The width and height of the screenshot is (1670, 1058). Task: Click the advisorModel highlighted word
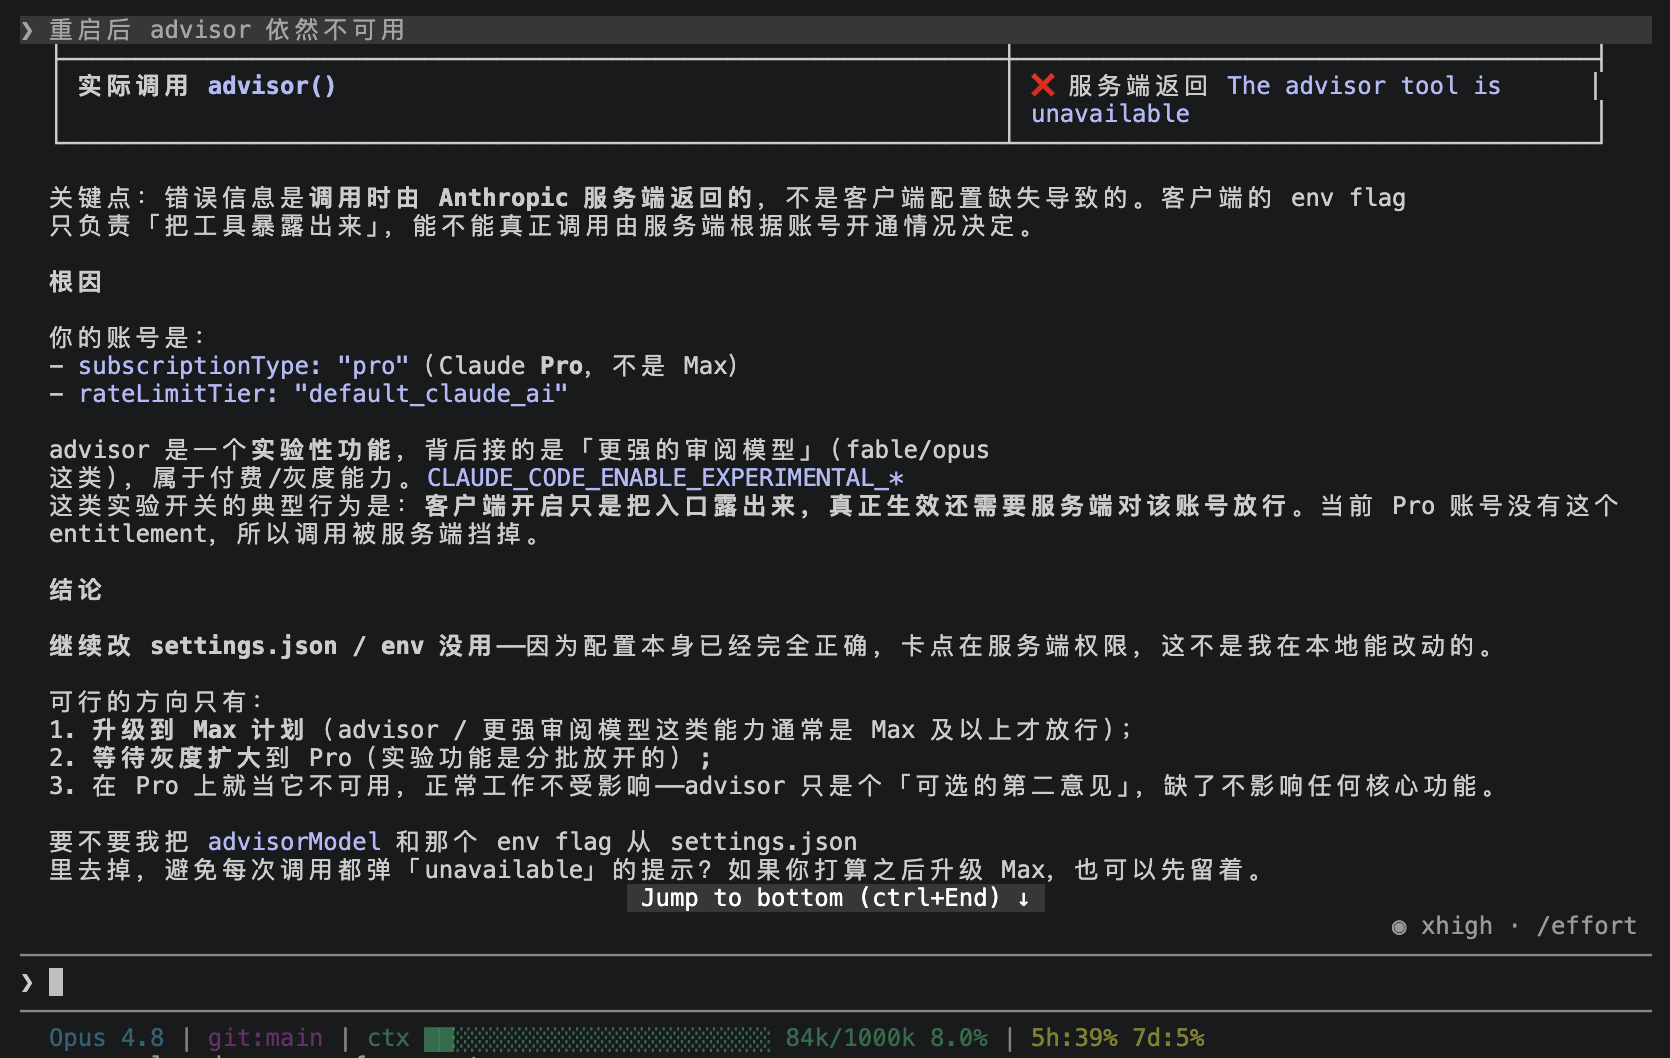294,842
